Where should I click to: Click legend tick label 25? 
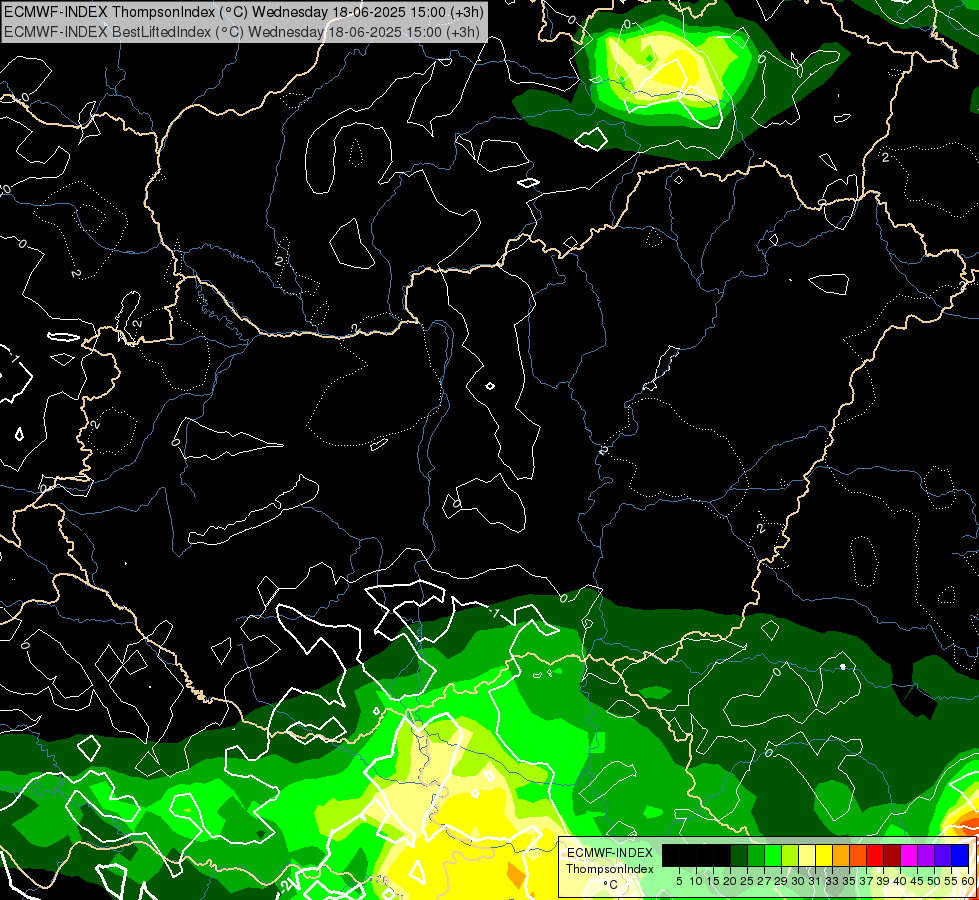tap(747, 881)
